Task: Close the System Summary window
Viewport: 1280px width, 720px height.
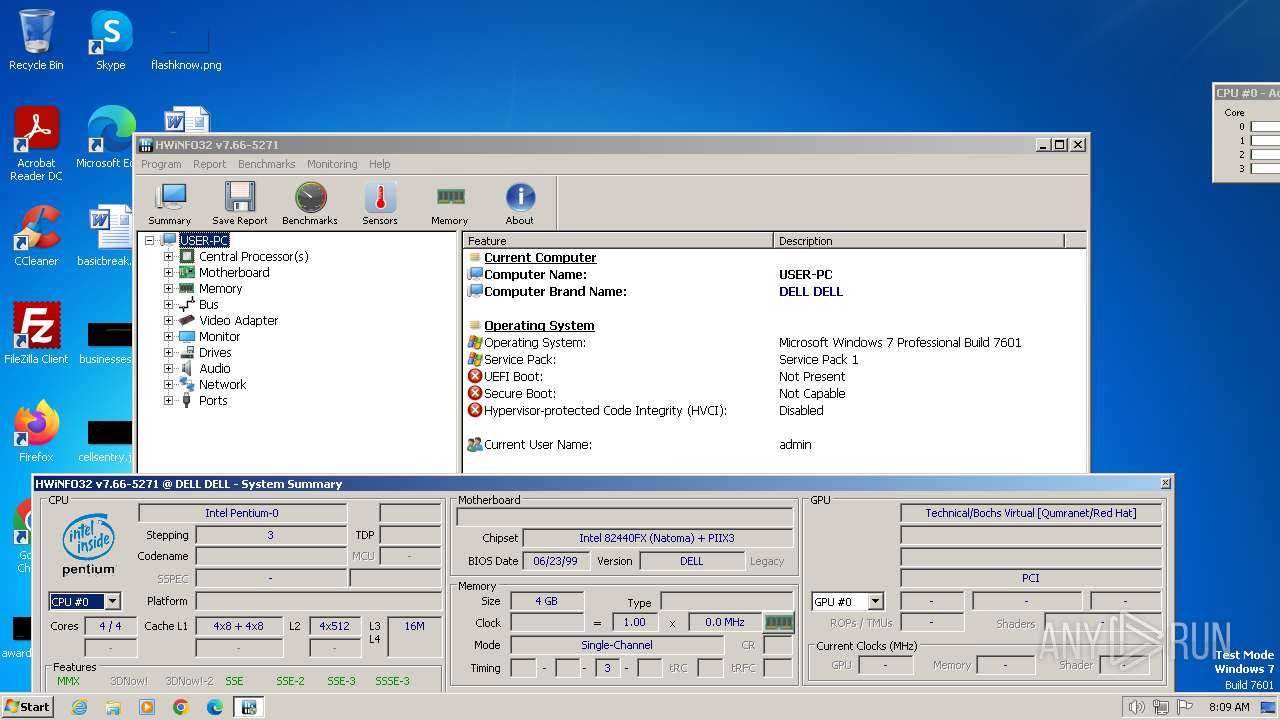Action: point(1165,483)
